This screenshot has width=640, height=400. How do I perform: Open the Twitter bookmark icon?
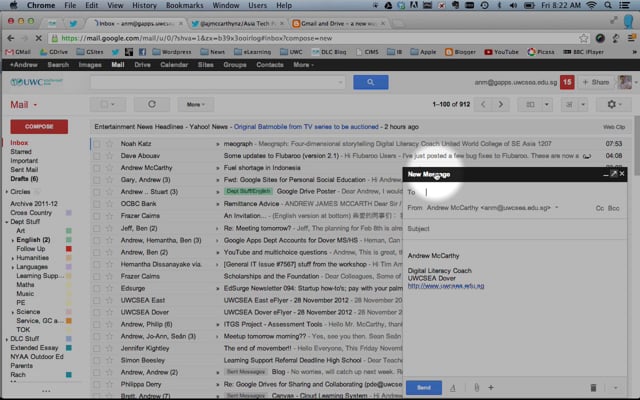116,52
